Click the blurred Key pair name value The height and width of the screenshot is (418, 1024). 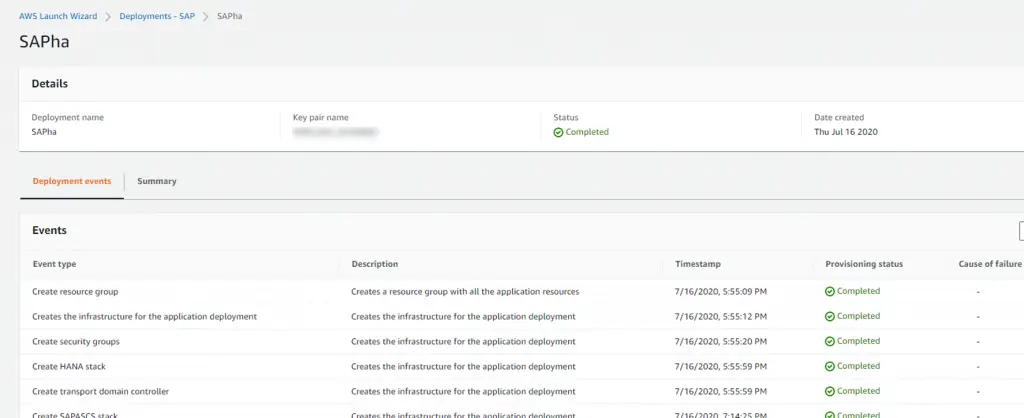(x=336, y=132)
